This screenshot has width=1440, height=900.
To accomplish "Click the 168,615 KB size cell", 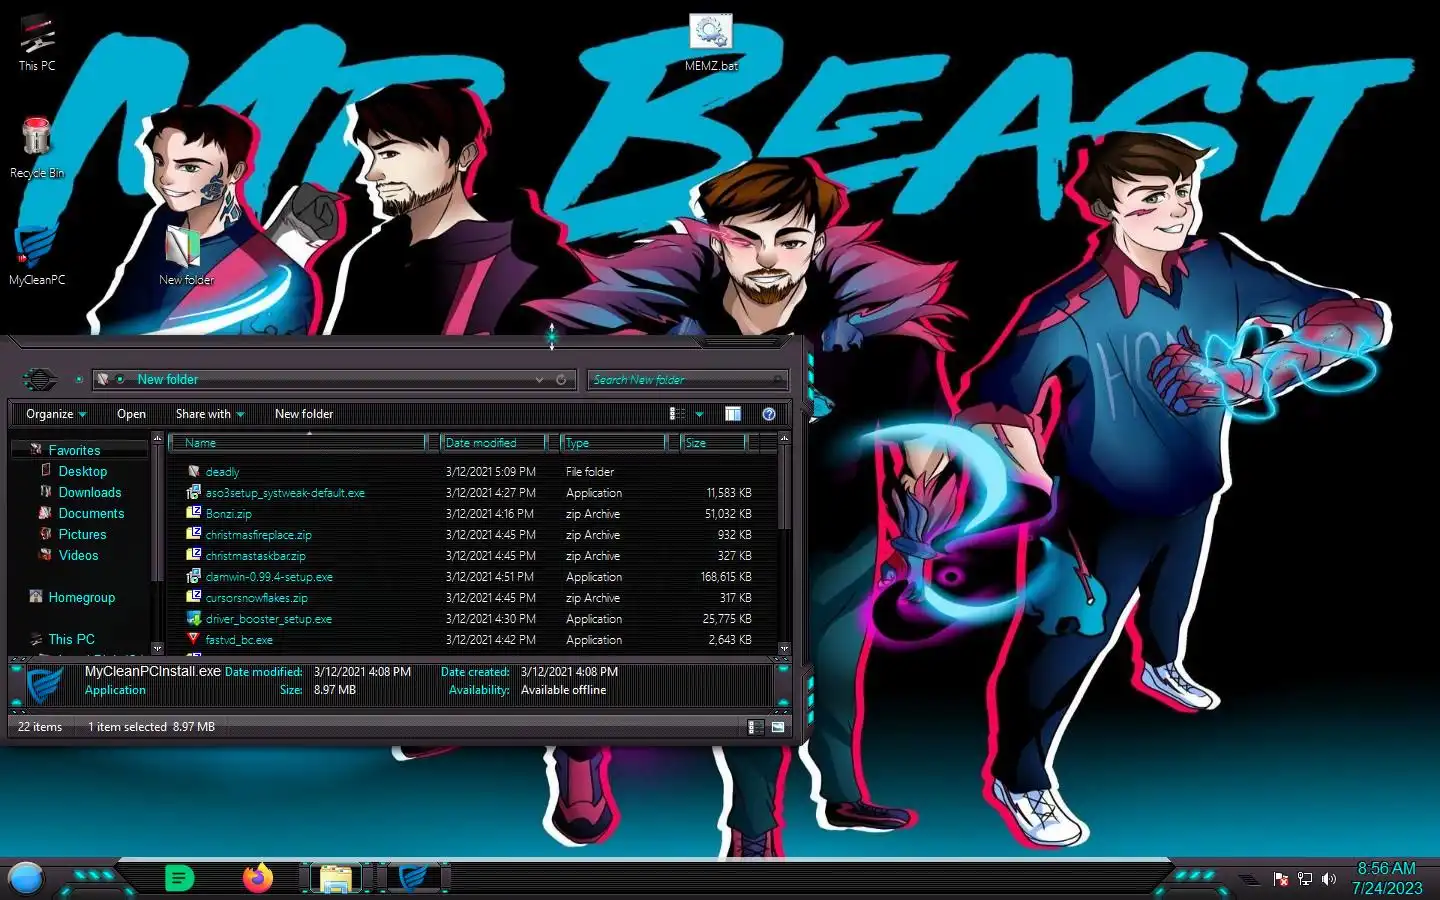I will (x=726, y=577).
